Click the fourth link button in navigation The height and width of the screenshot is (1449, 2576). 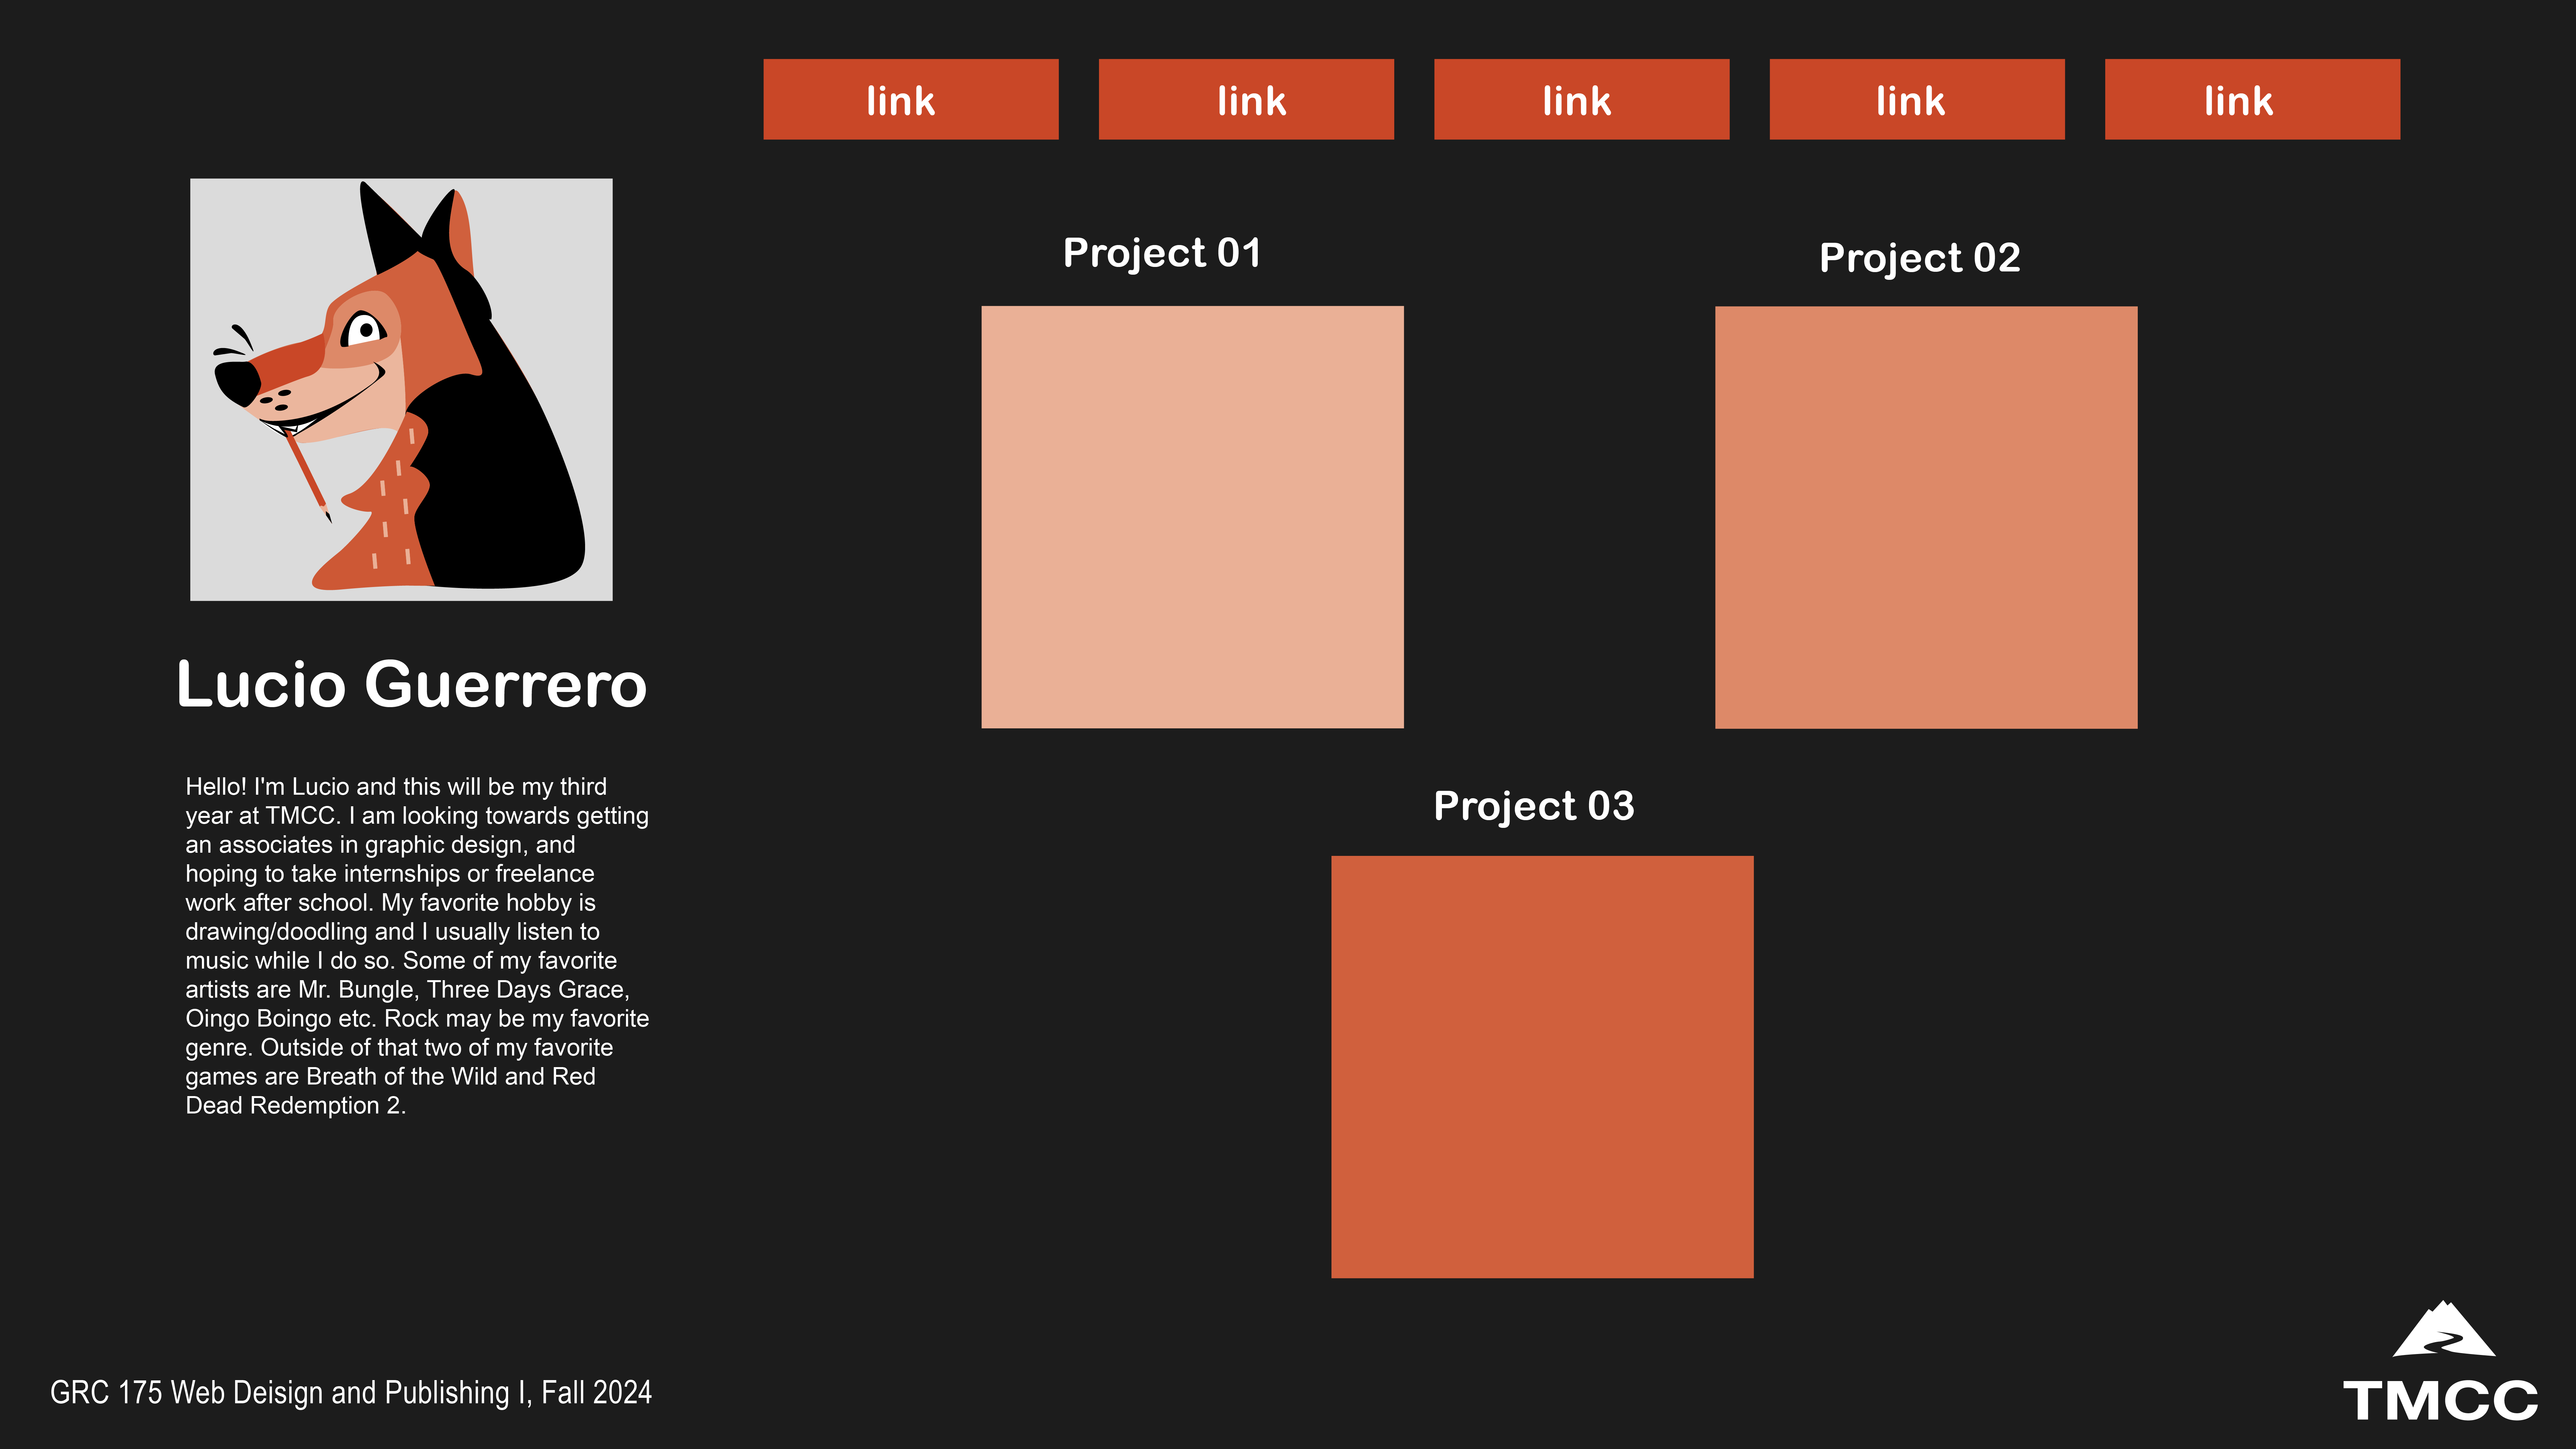[x=1917, y=99]
